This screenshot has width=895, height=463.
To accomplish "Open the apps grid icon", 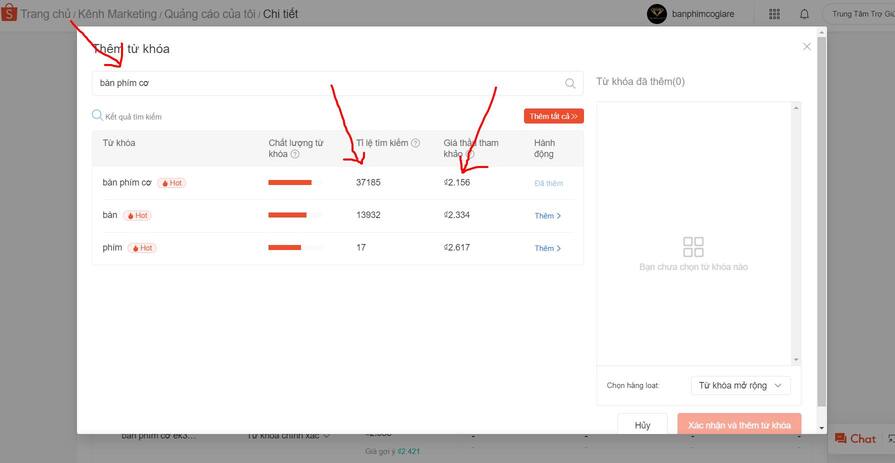I will point(774,14).
